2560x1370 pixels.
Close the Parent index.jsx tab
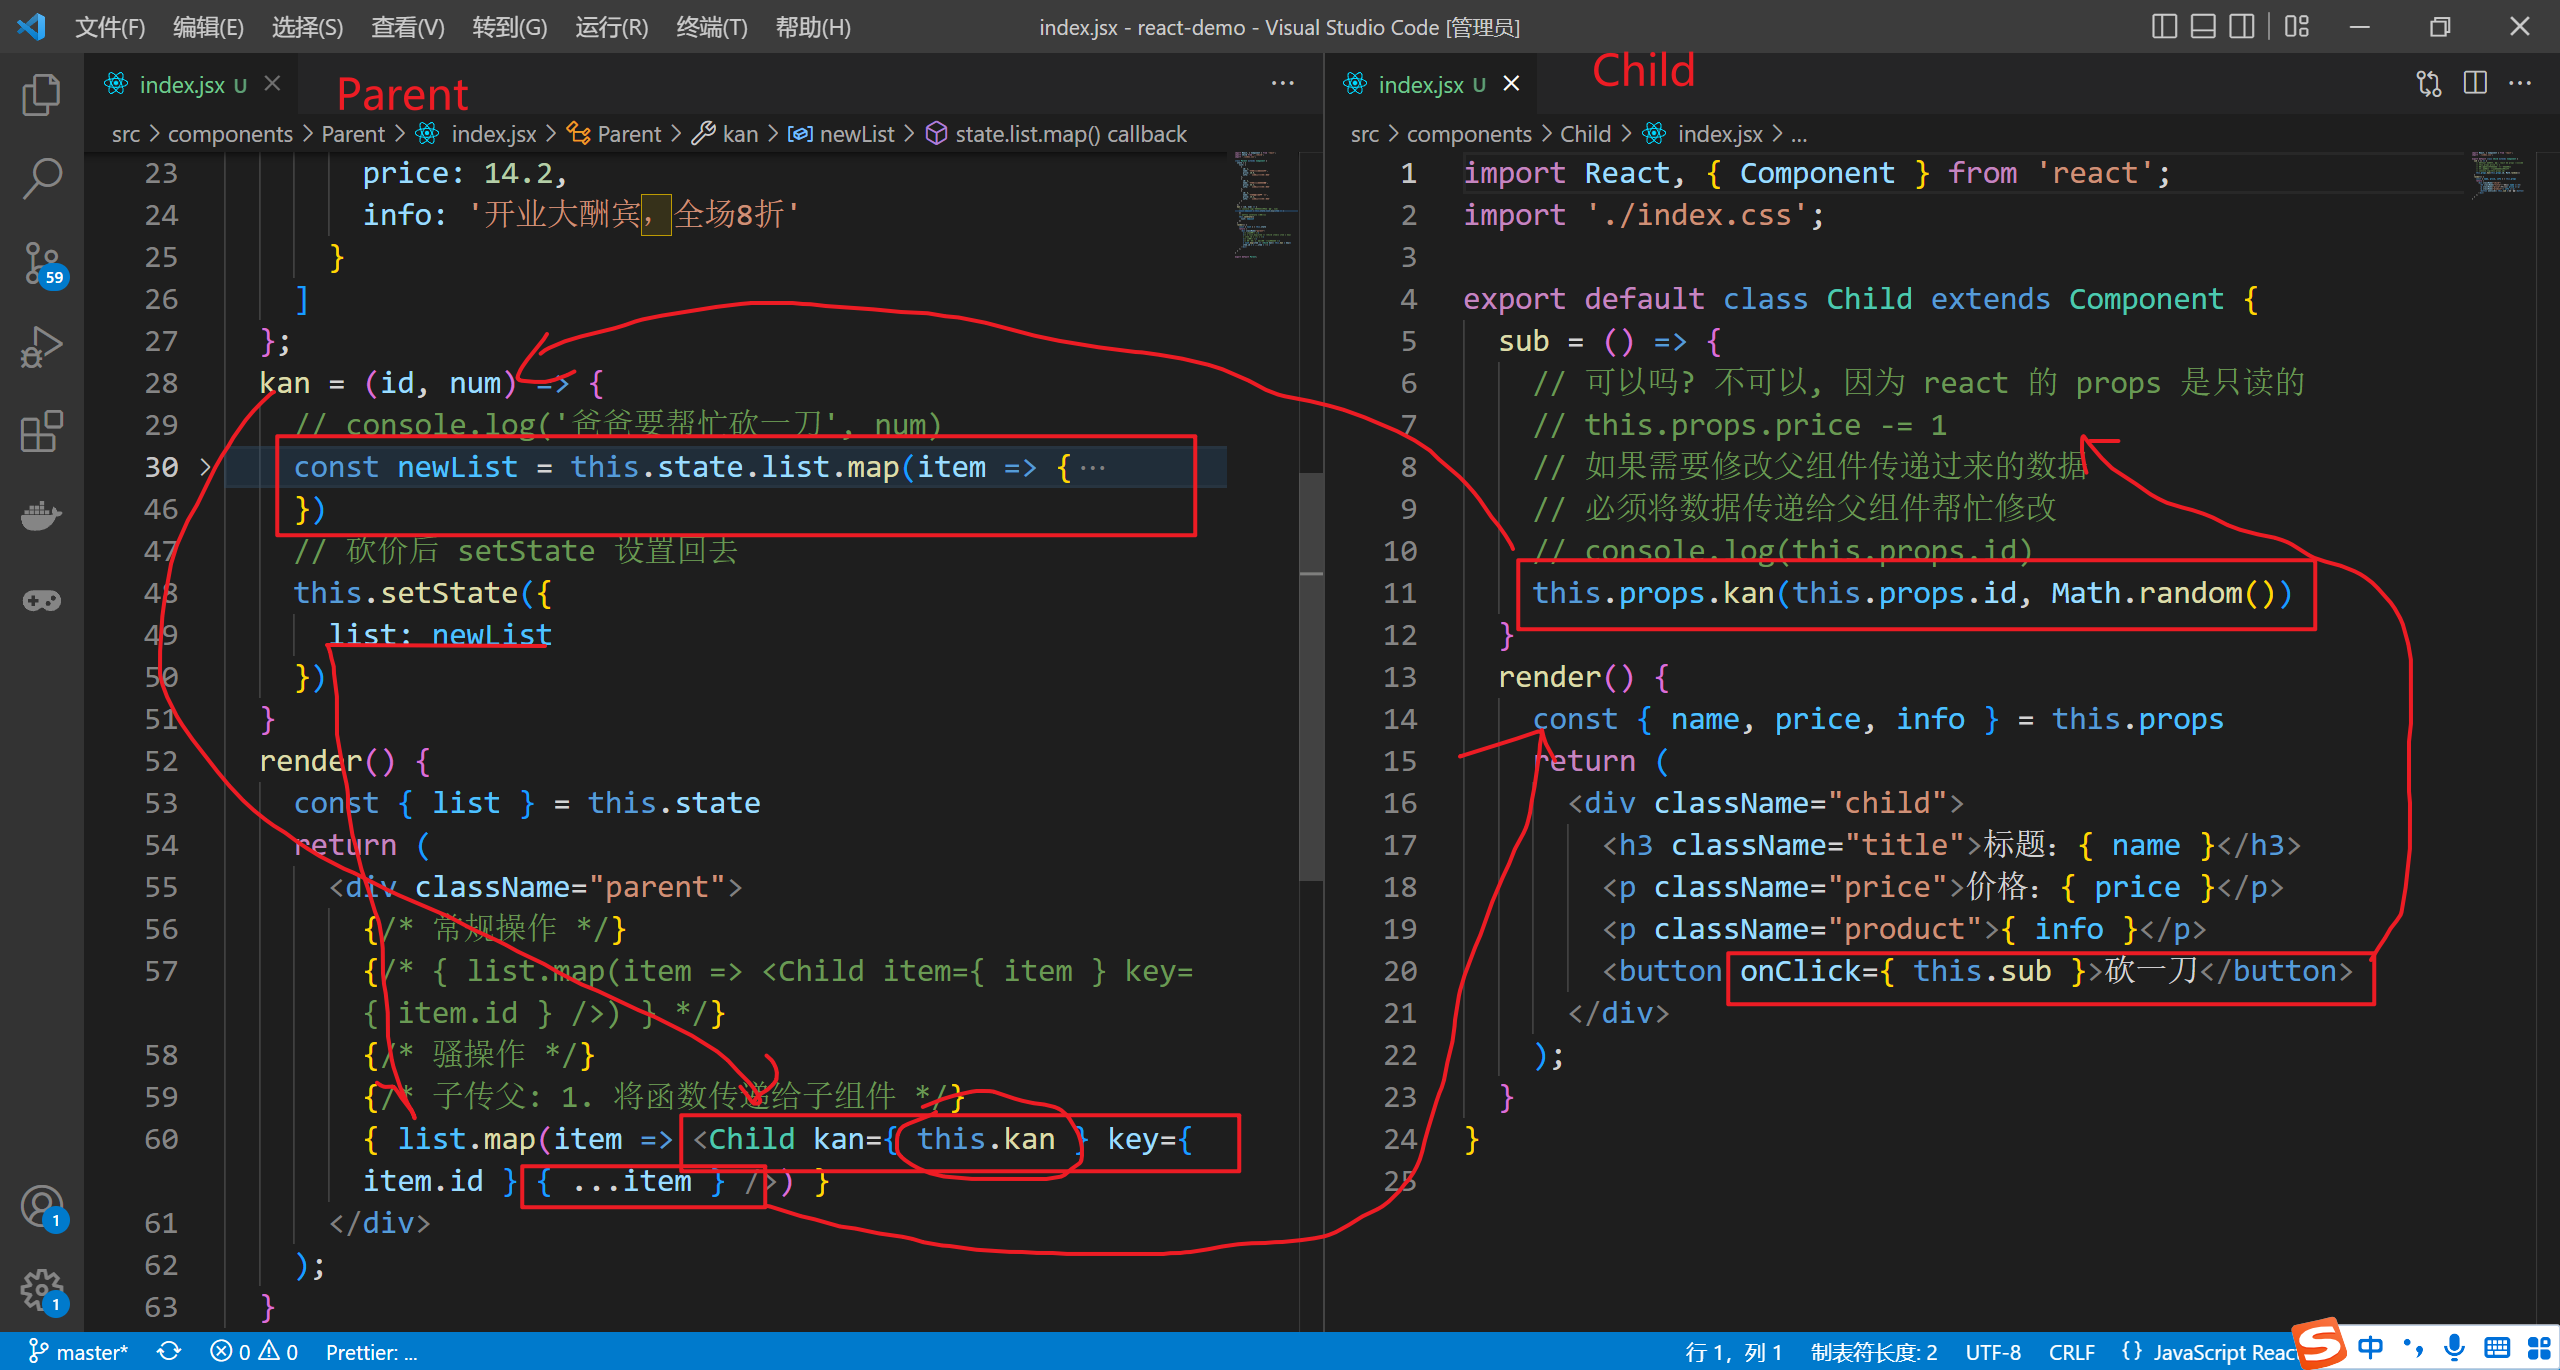pyautogui.click(x=272, y=84)
